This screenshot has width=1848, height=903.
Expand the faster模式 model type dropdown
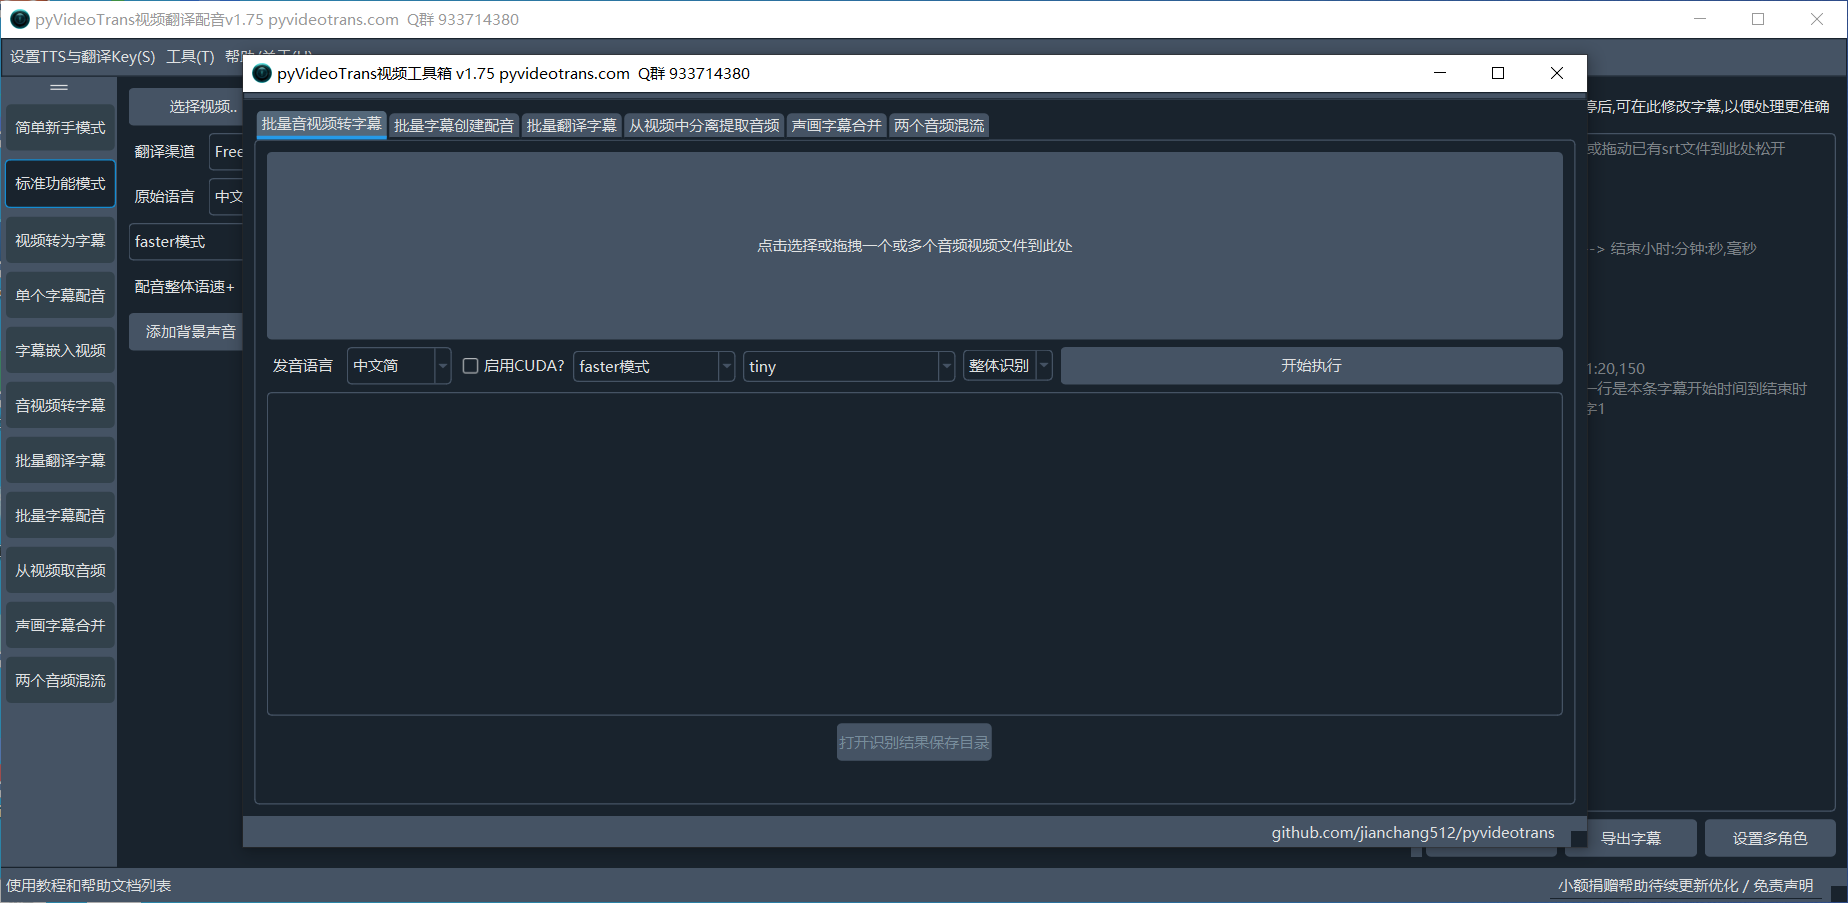pos(653,366)
